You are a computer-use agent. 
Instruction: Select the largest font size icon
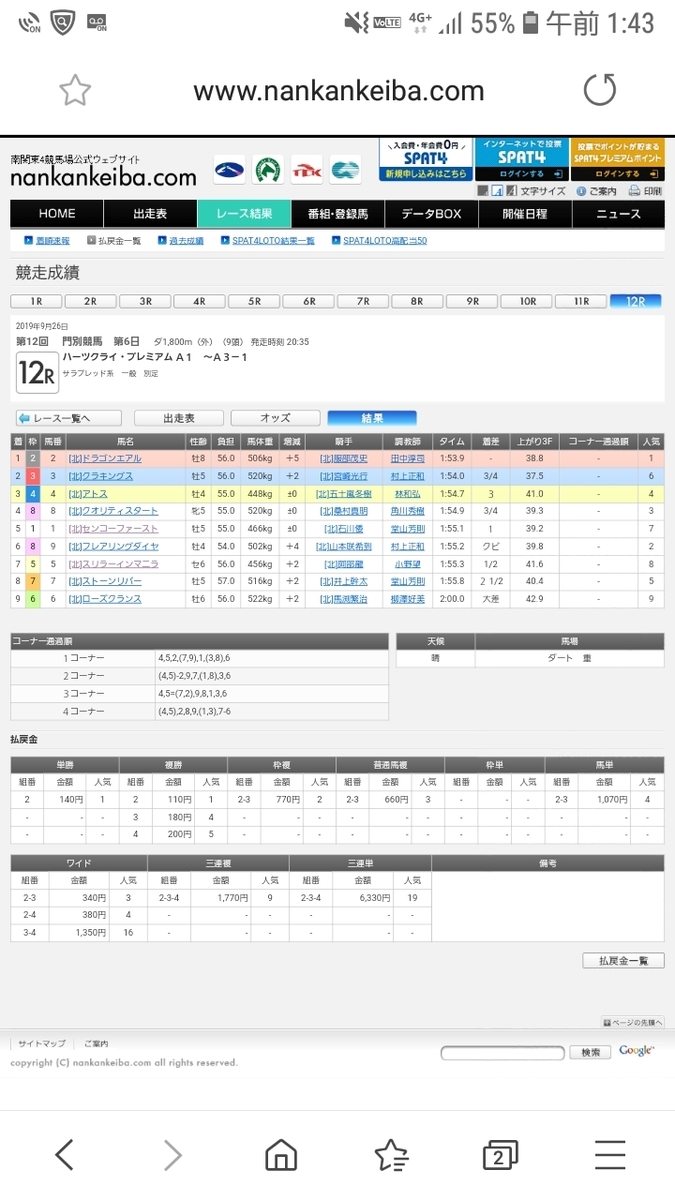click(x=510, y=190)
